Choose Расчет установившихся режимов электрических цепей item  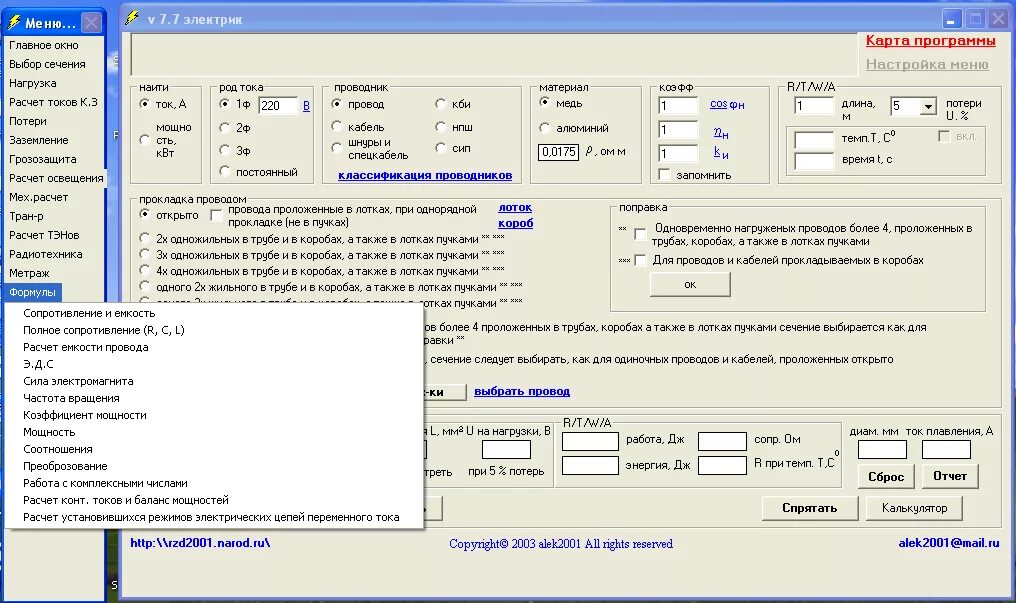[211, 518]
